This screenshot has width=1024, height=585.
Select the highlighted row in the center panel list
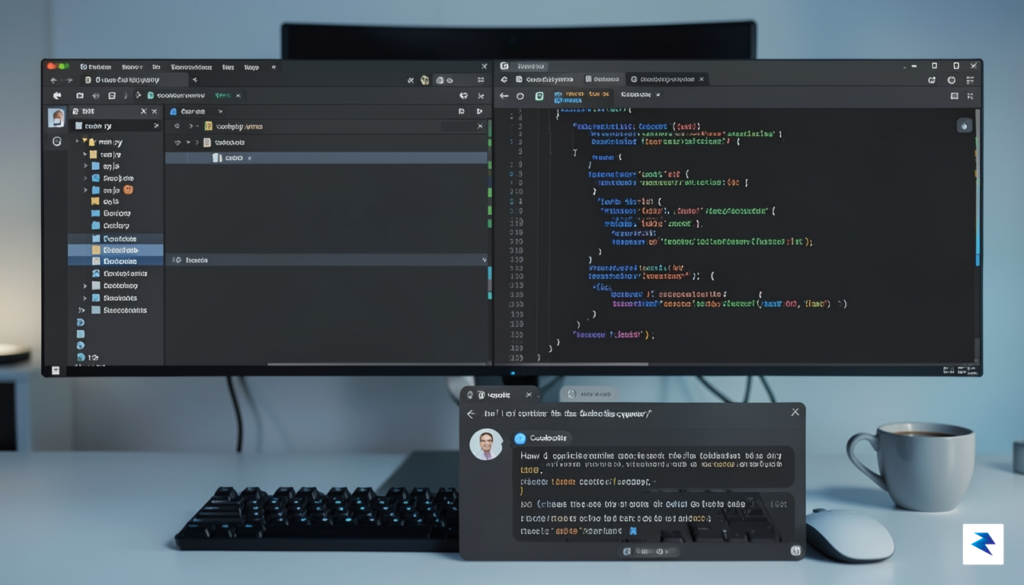pyautogui.click(x=326, y=157)
